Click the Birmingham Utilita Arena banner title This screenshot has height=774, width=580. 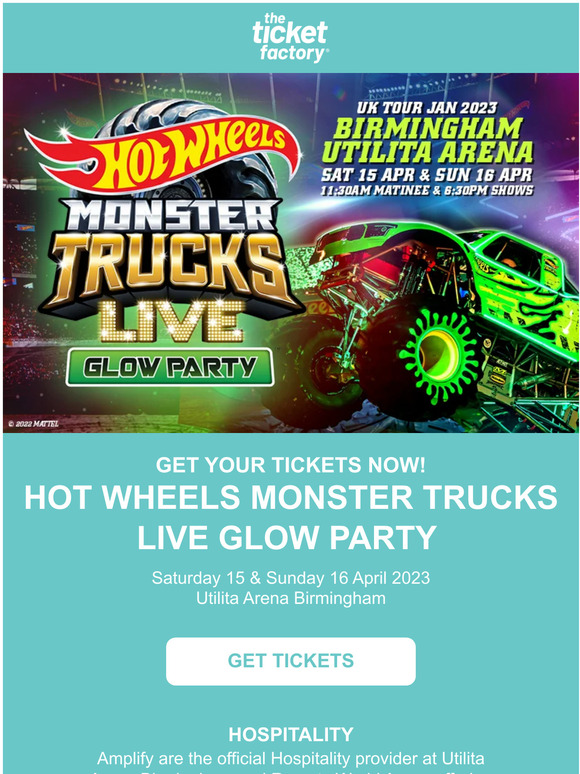(x=427, y=141)
